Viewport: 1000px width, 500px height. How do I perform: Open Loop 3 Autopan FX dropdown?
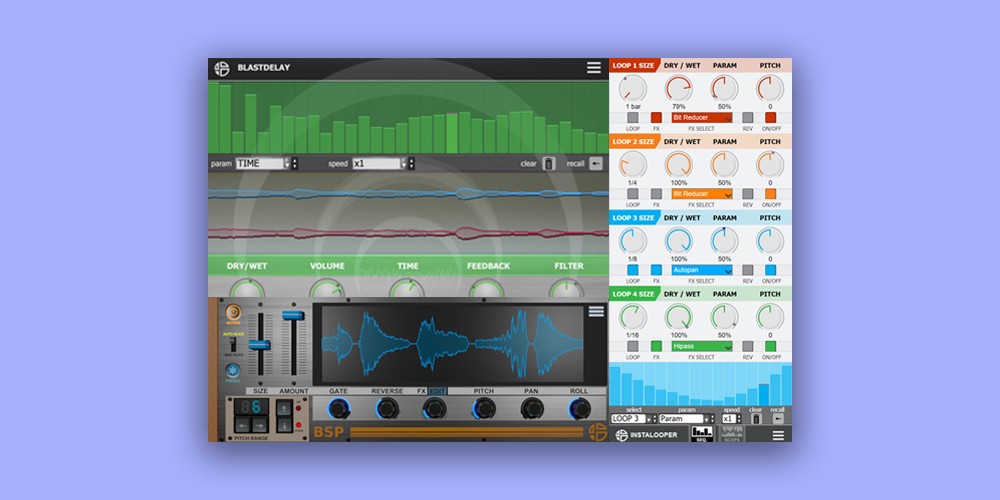[702, 270]
